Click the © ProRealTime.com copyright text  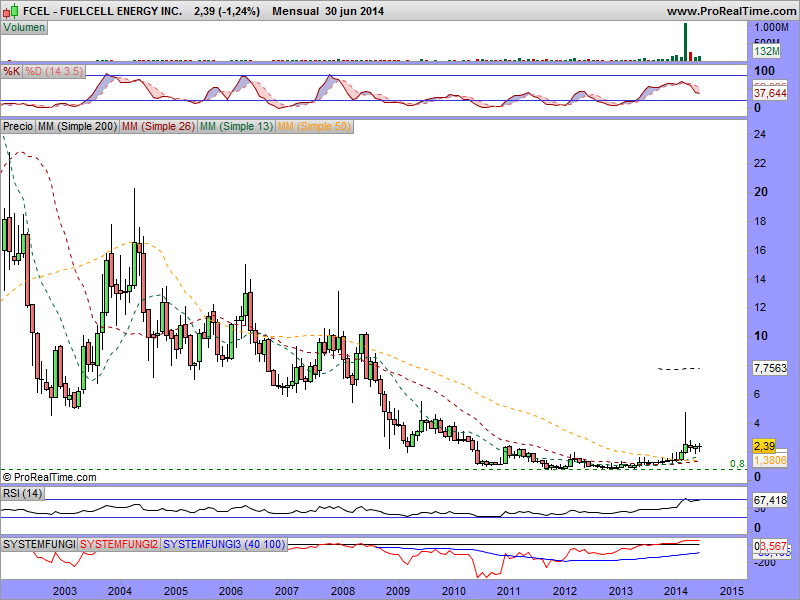tap(49, 478)
